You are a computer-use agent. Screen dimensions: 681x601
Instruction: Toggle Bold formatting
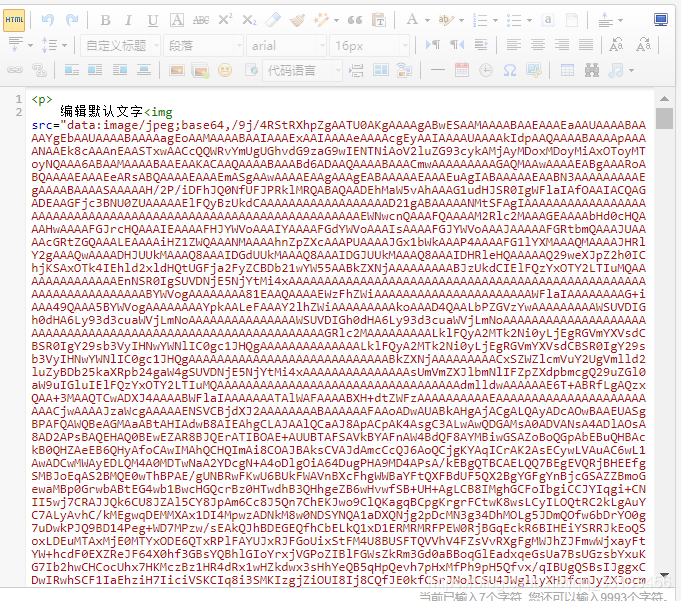105,20
